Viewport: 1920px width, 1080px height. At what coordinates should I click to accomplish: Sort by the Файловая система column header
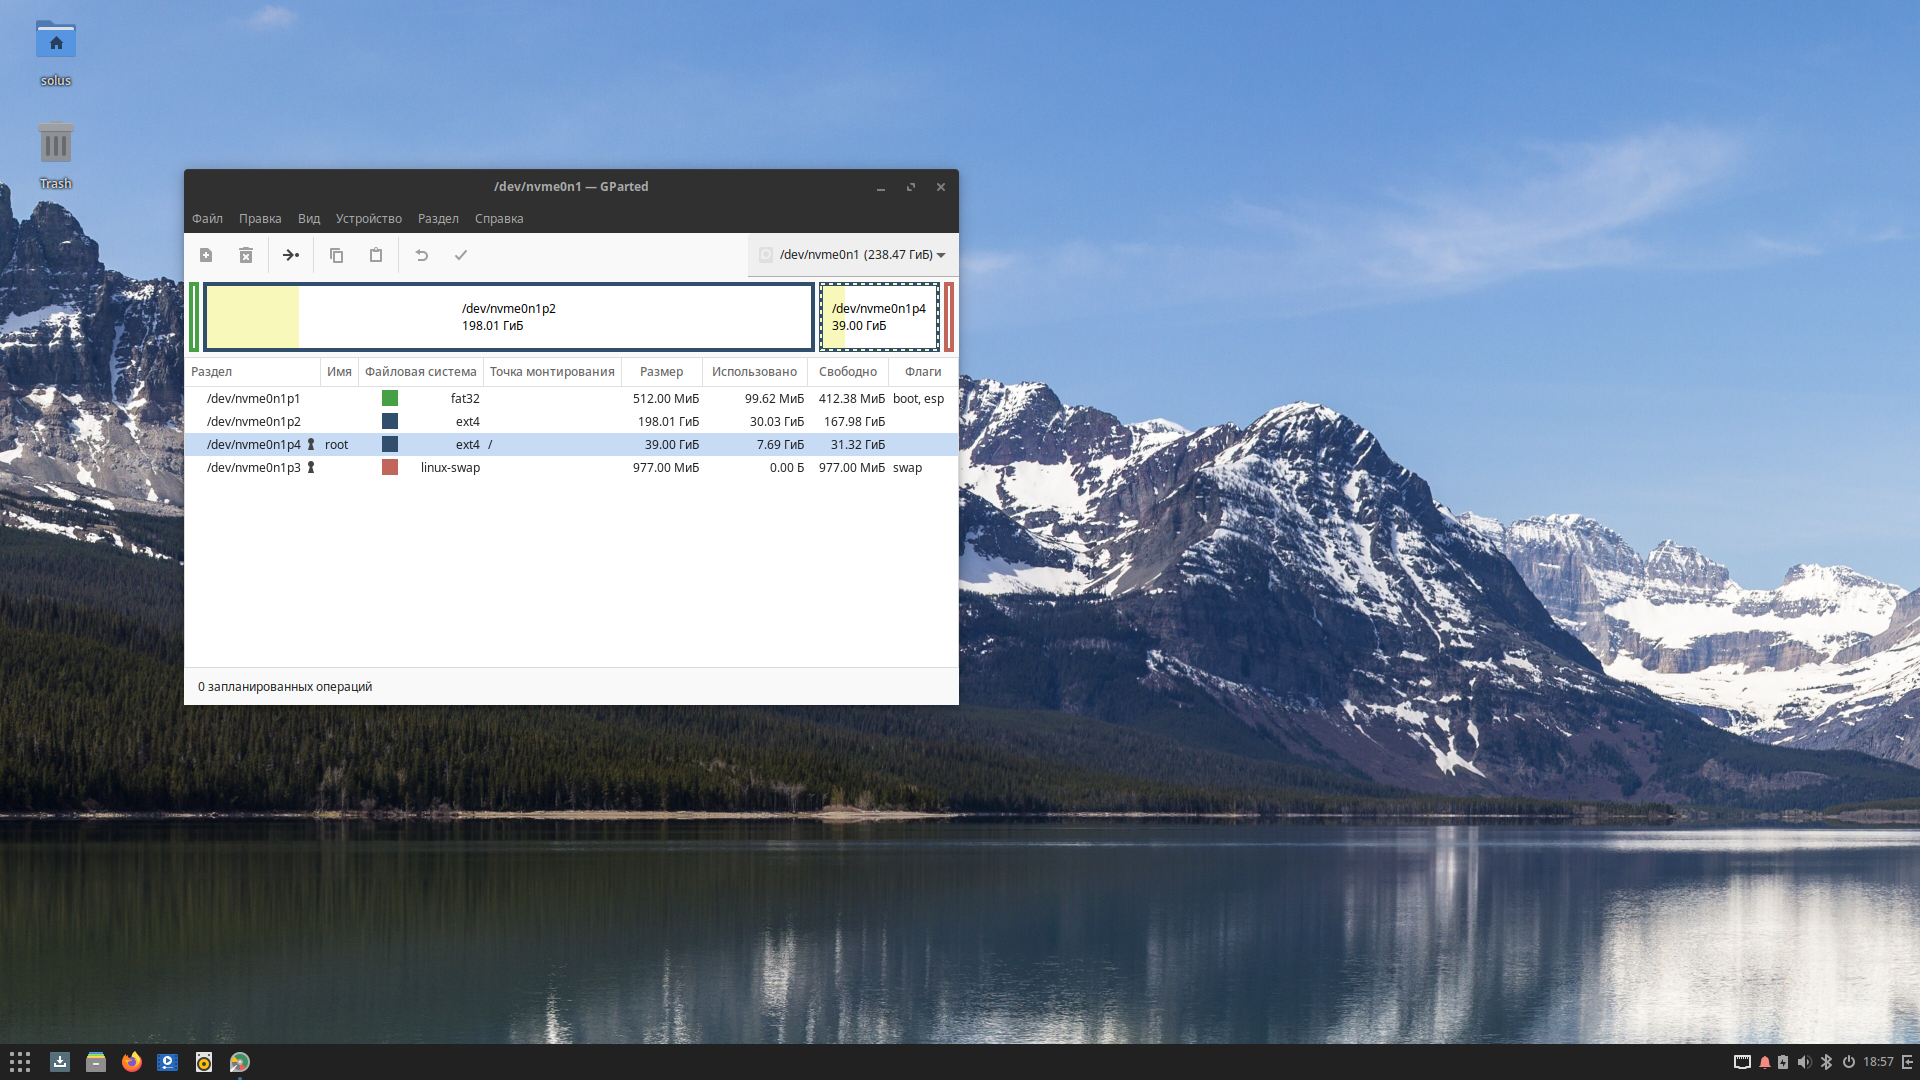pyautogui.click(x=420, y=372)
